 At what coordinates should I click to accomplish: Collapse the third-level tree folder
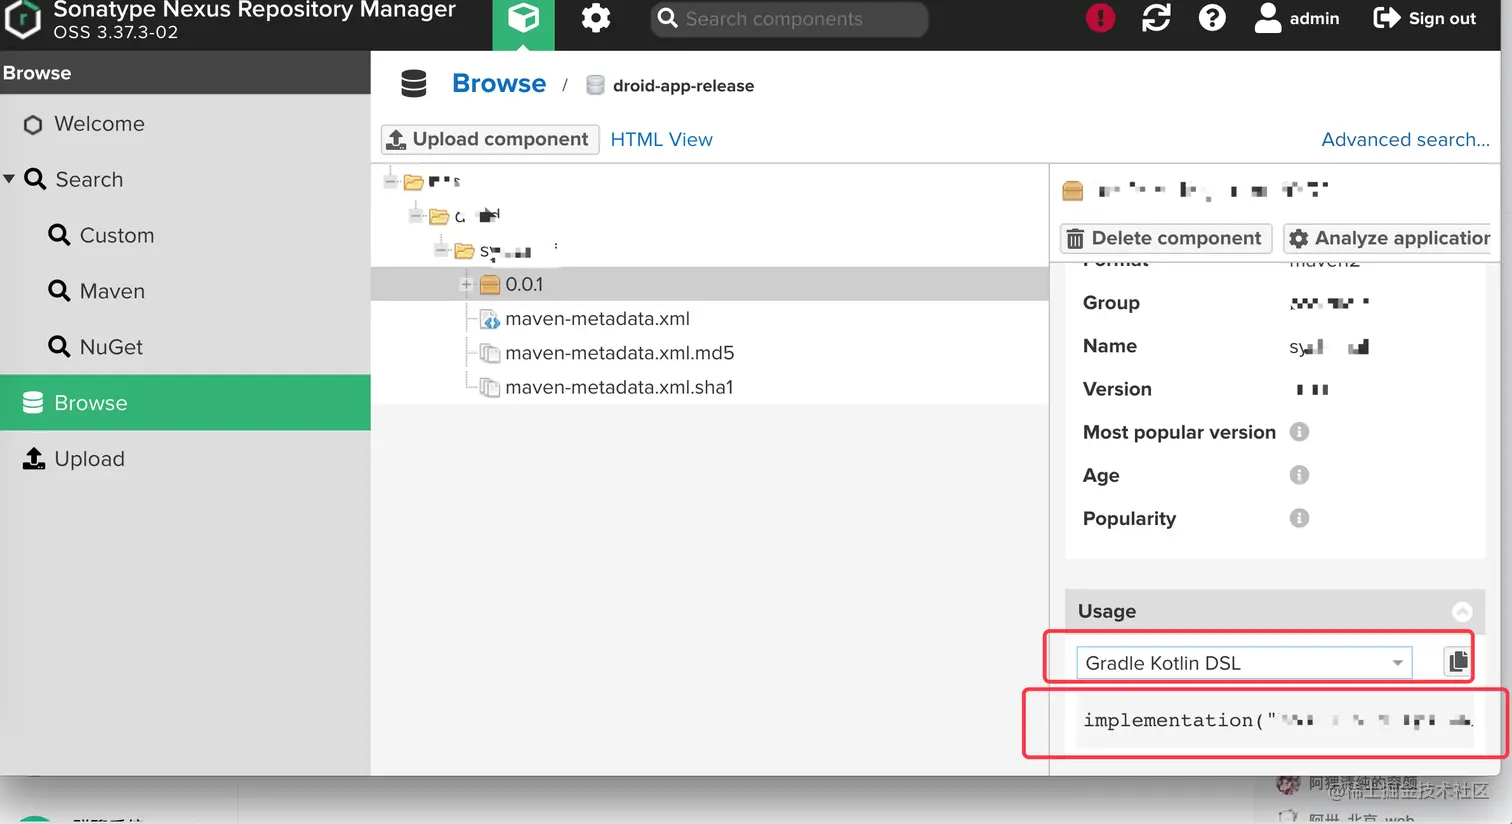441,250
